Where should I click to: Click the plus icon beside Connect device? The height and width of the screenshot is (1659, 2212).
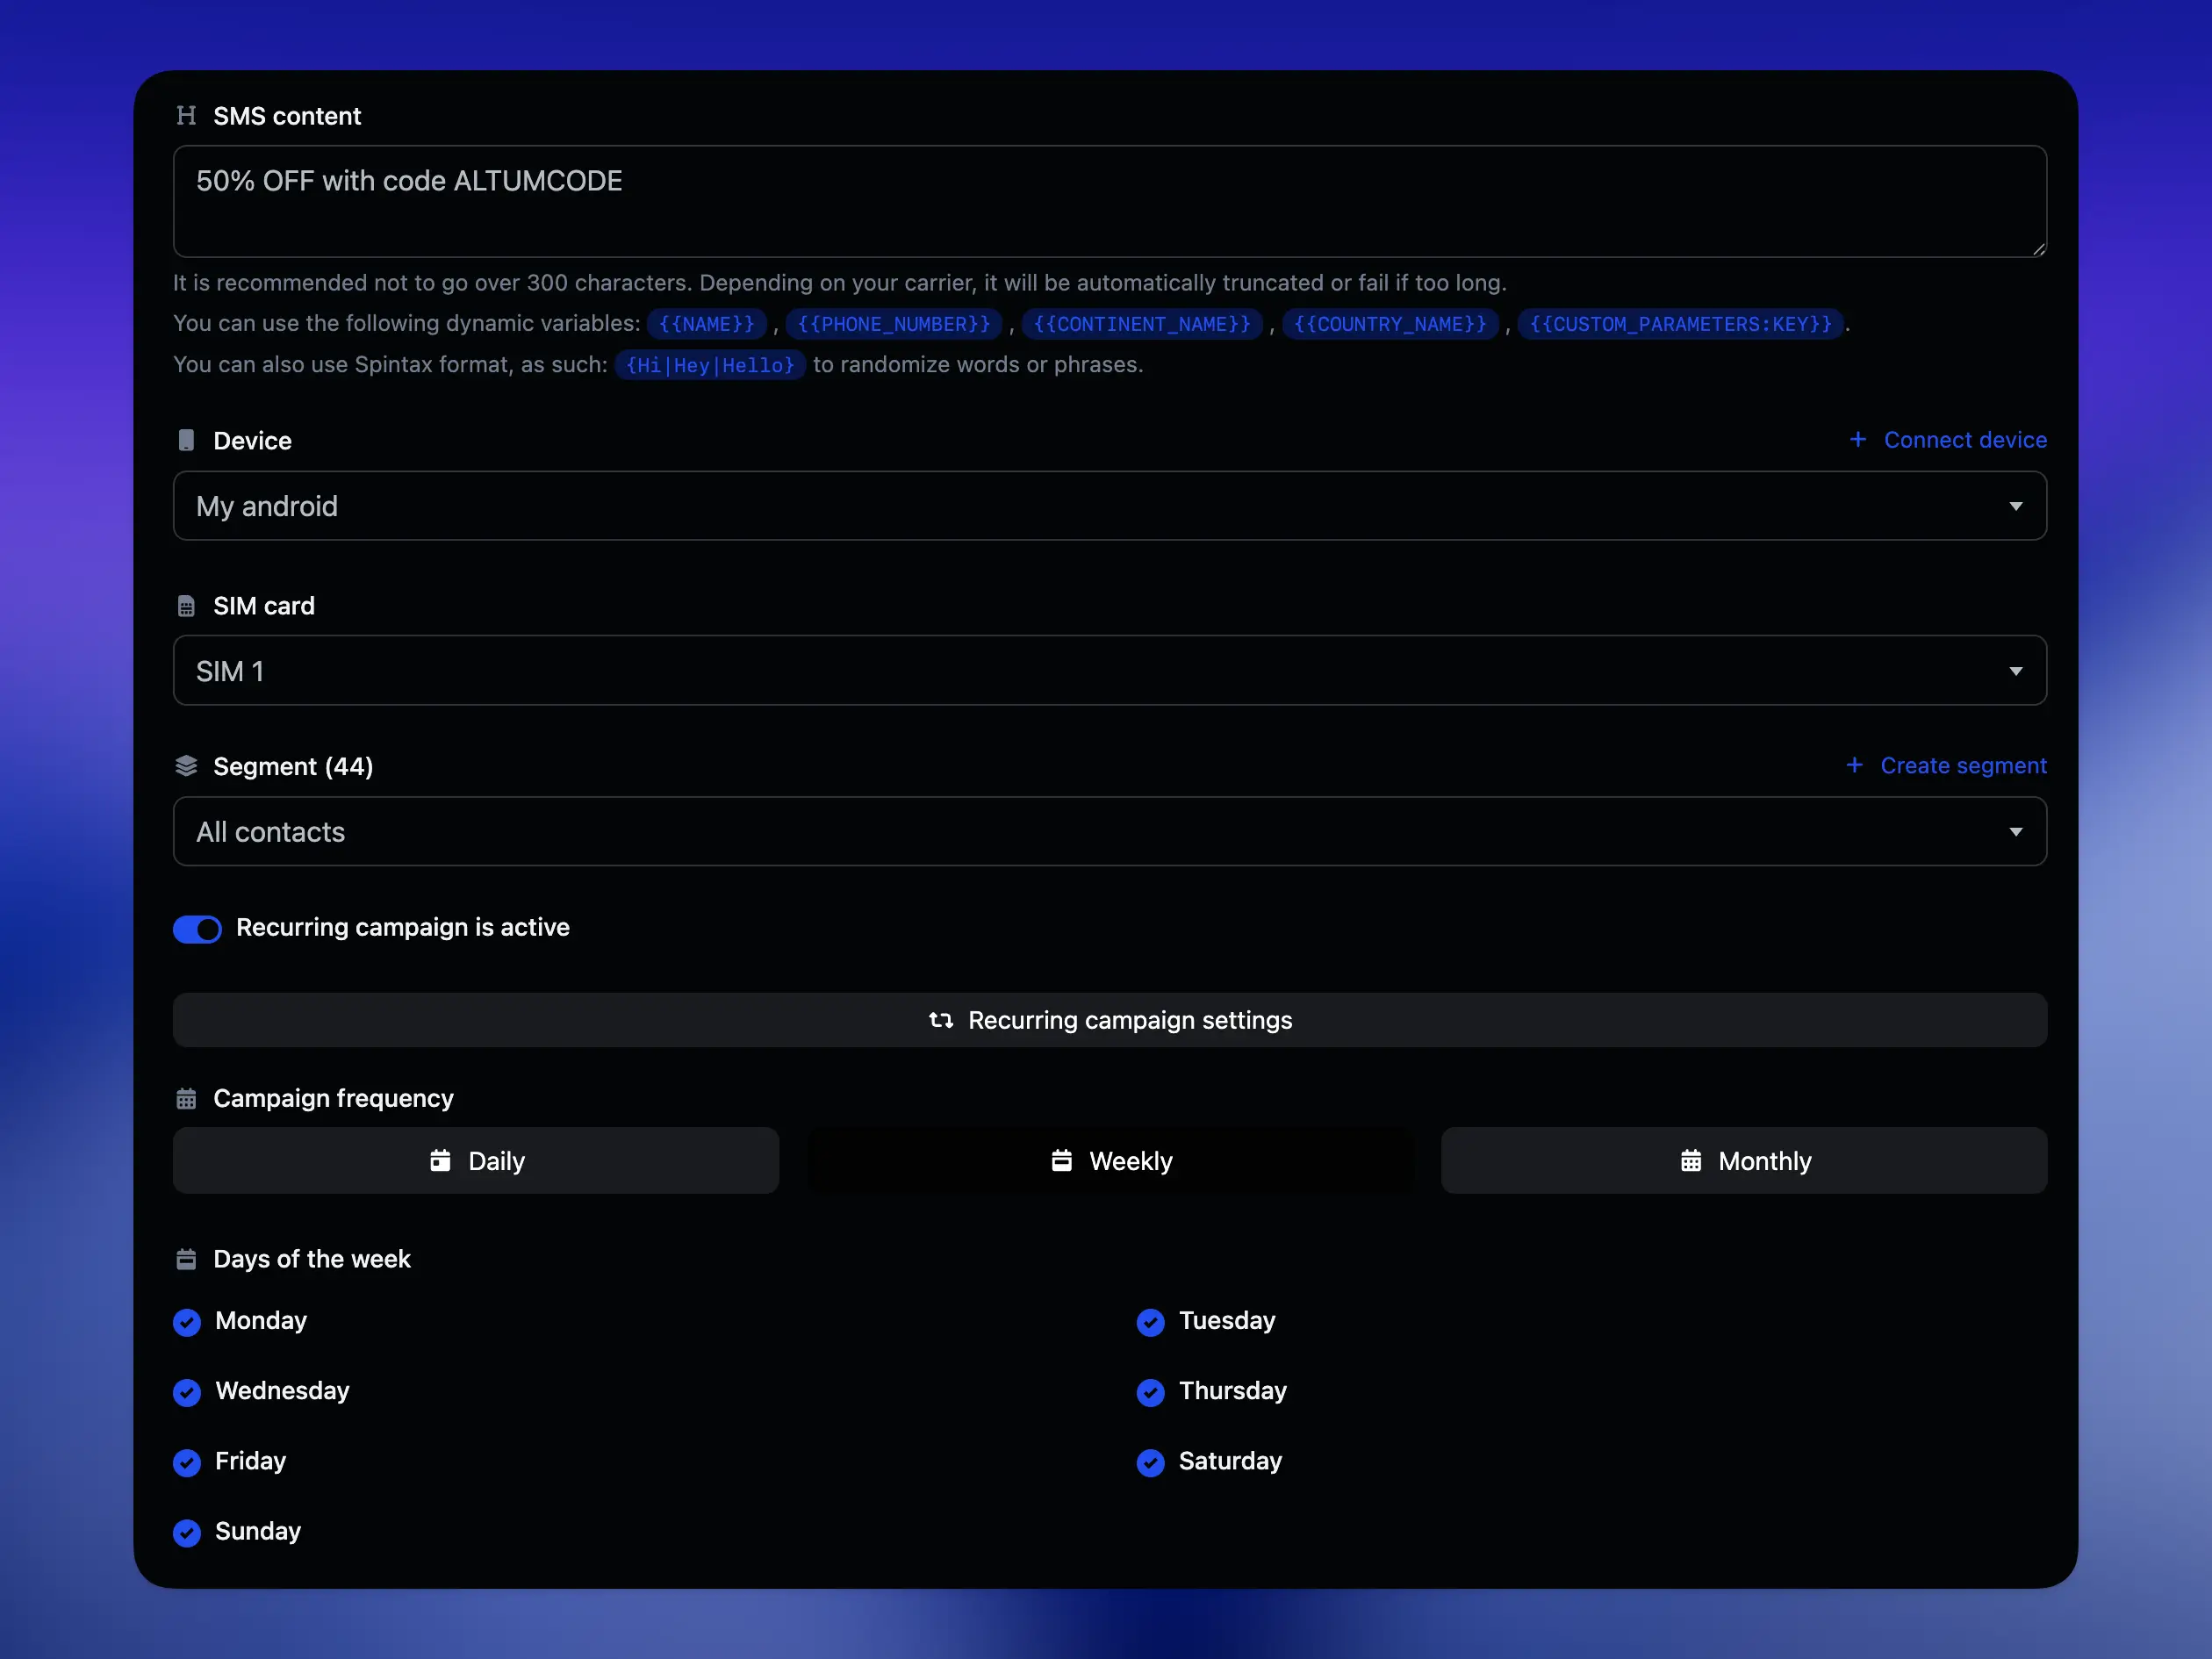pyautogui.click(x=1858, y=440)
